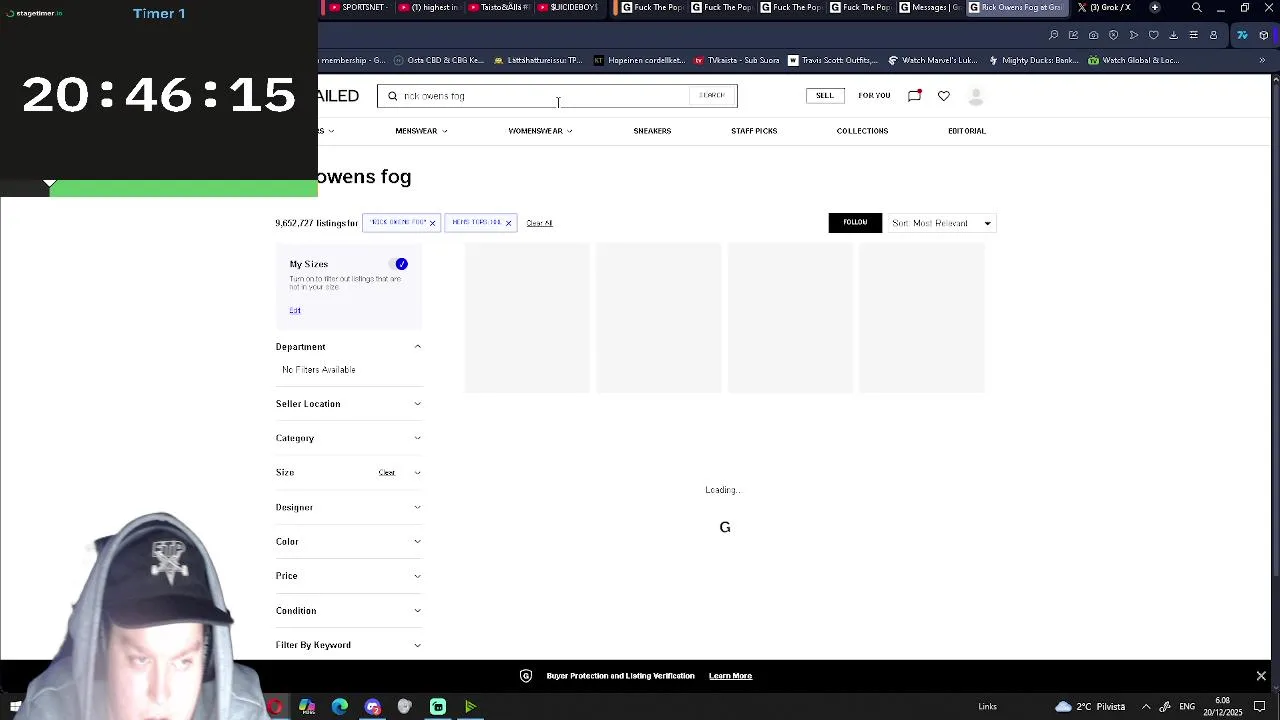Expand the Filter By Keyword section
Image resolution: width=1280 pixels, height=720 pixels.
click(348, 645)
